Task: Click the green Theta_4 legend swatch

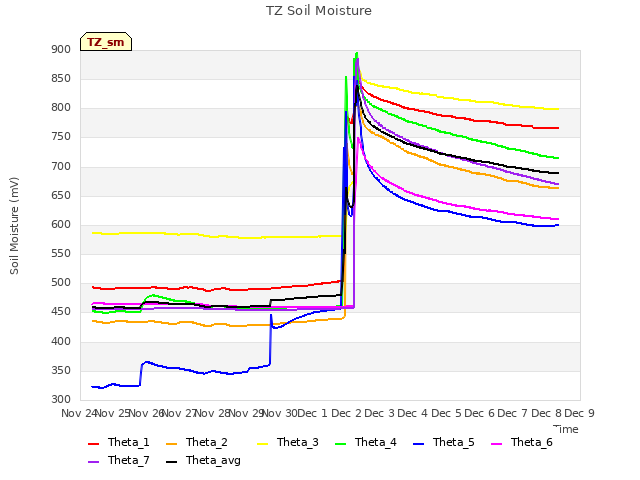Action: [x=340, y=444]
